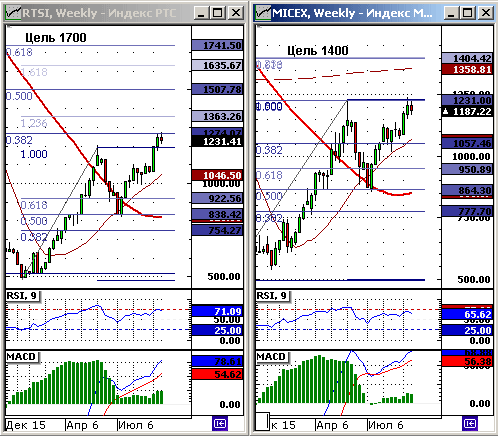Click the RSI, 9 label in RTSI window
498x436 pixels.
[22, 296]
